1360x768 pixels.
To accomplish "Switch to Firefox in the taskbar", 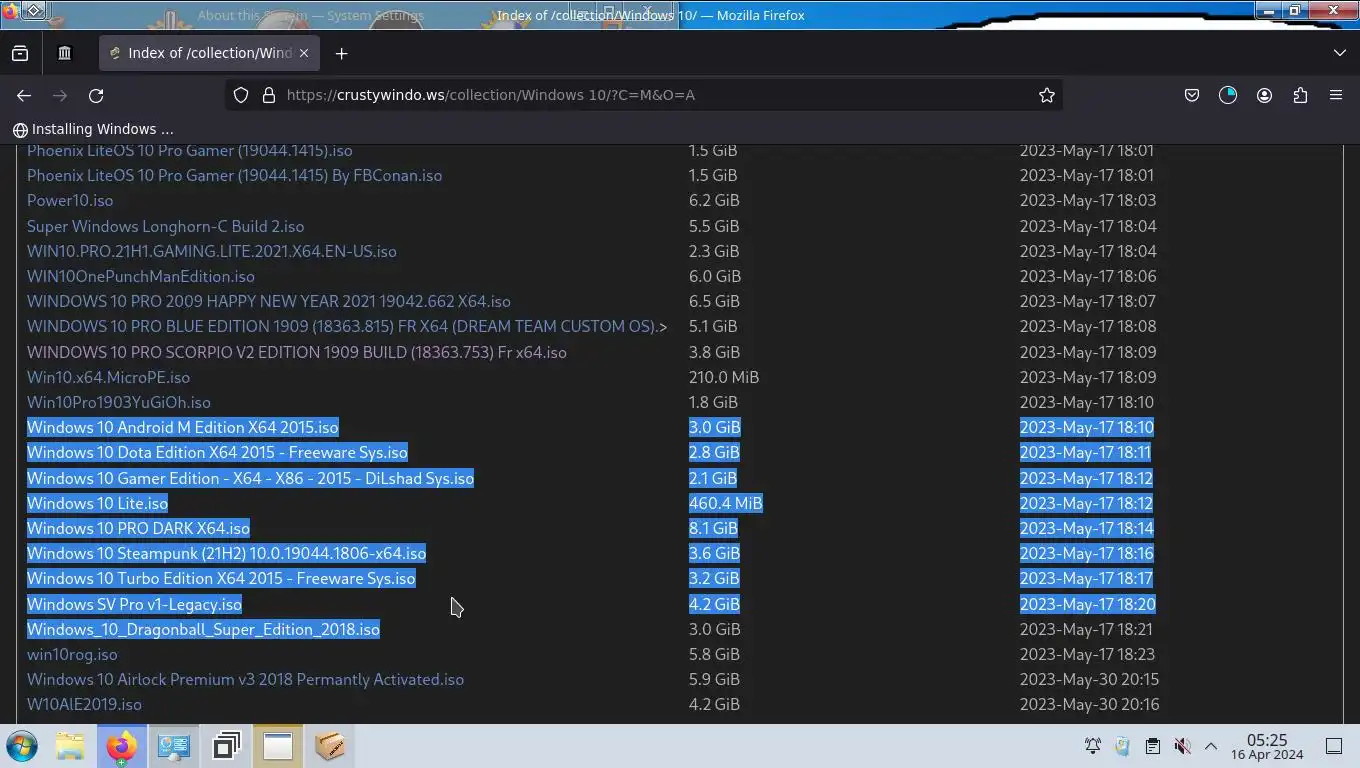I will point(121,746).
